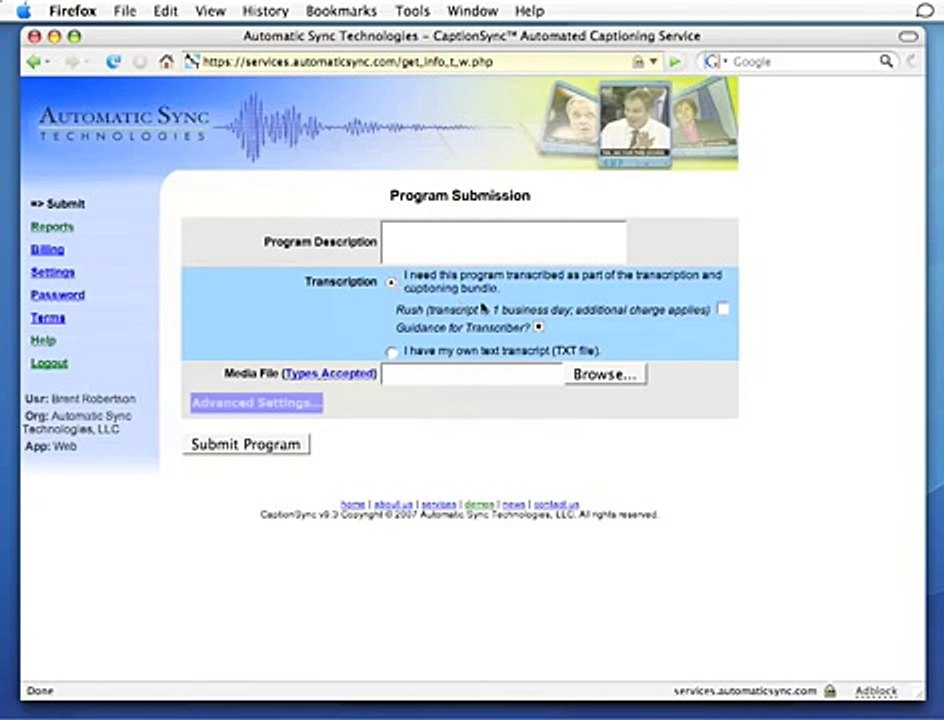944x720 pixels.
Task: Open the File menu
Action: [x=125, y=11]
